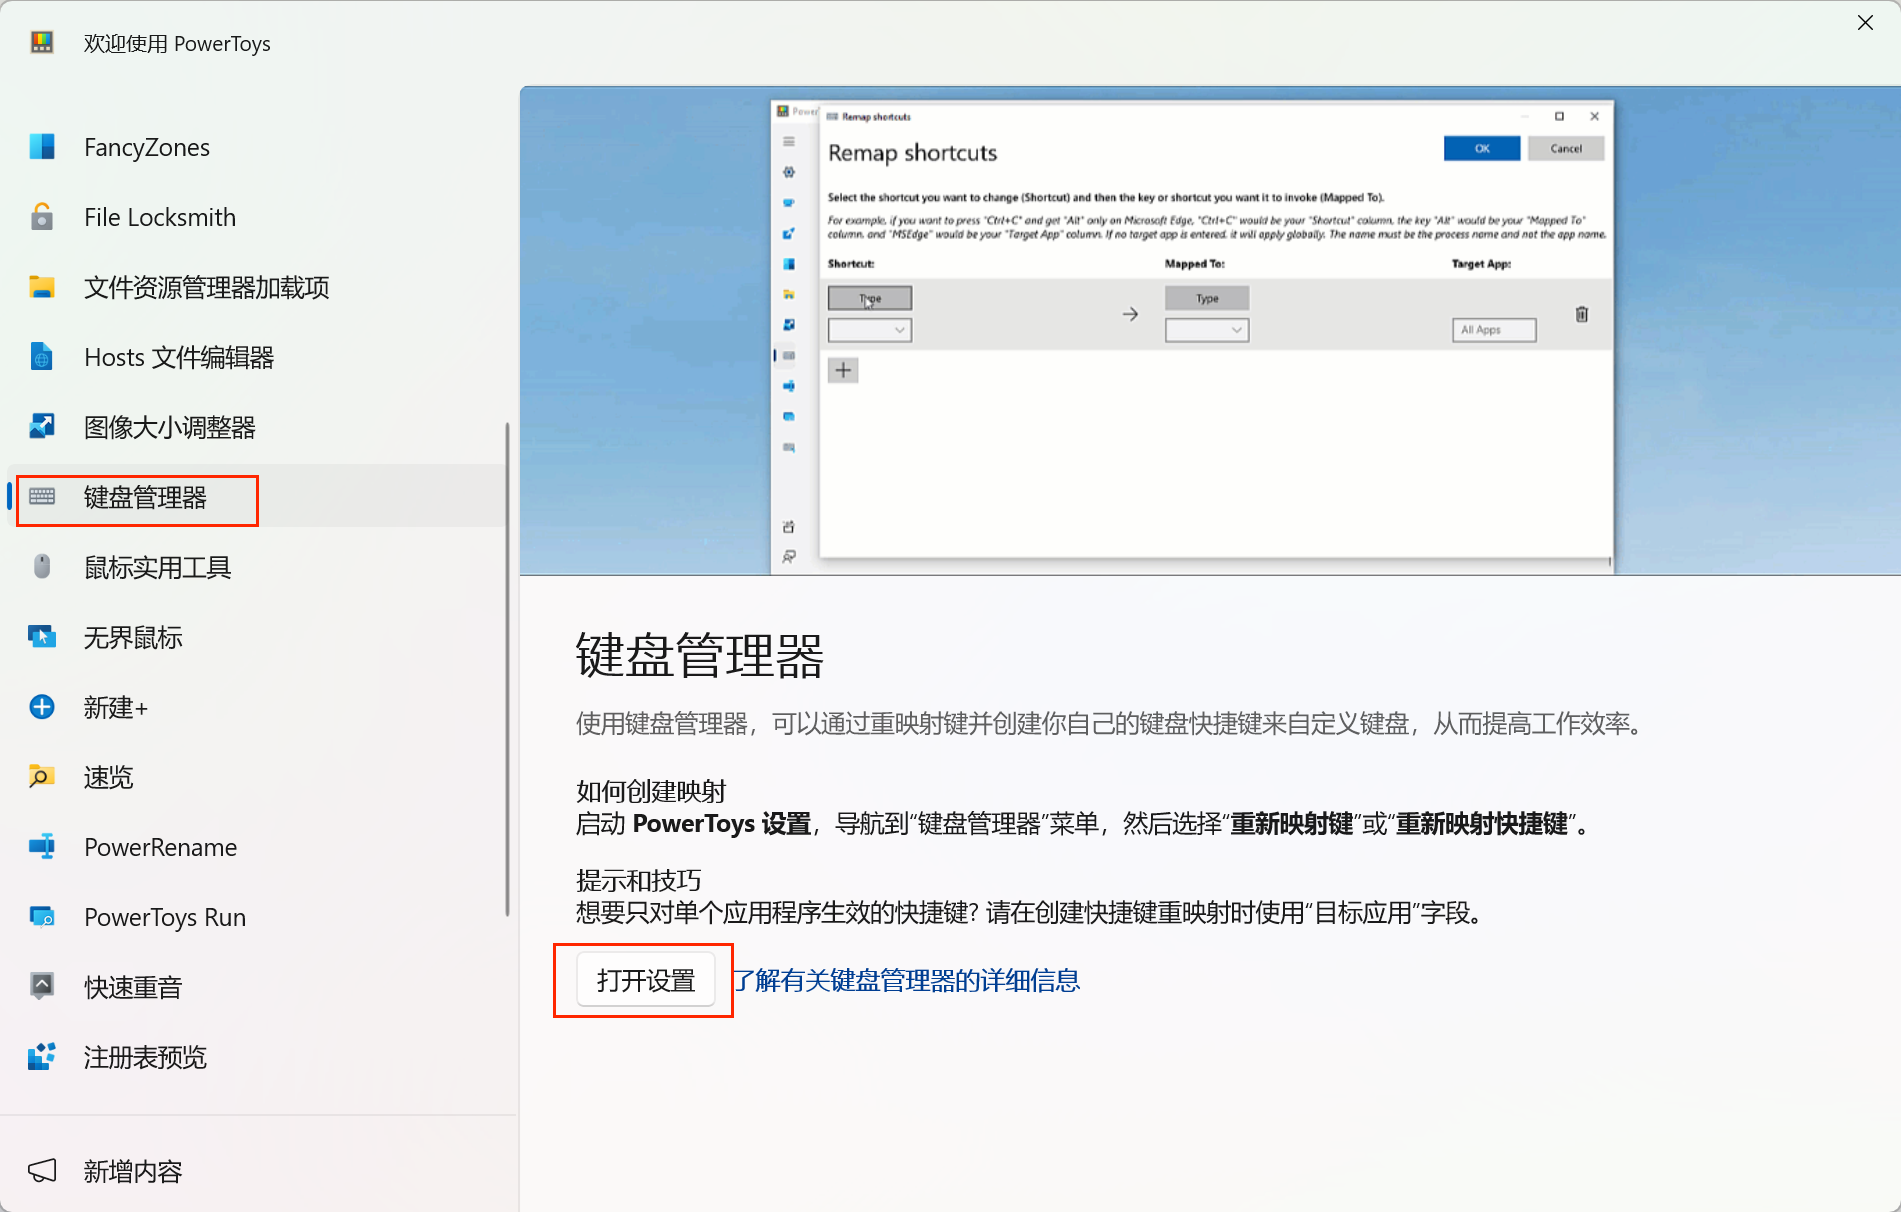Select 文件资源管理器加载项 in the sidebar

pyautogui.click(x=258, y=287)
